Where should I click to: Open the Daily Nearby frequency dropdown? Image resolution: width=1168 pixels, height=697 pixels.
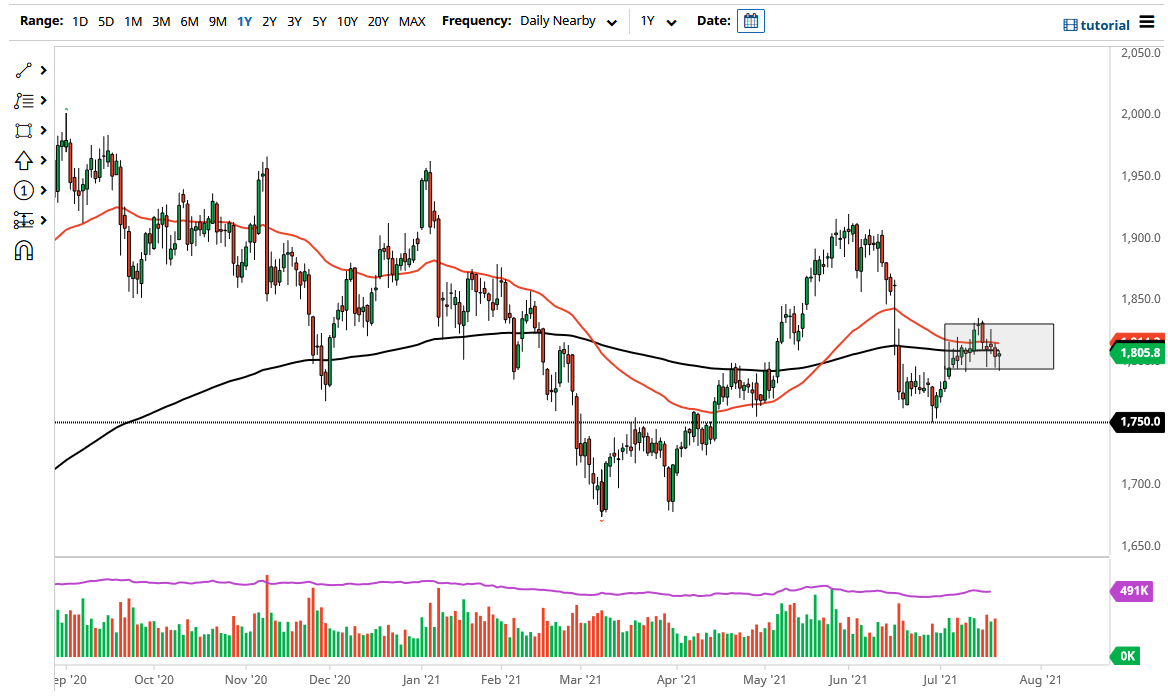[569, 21]
